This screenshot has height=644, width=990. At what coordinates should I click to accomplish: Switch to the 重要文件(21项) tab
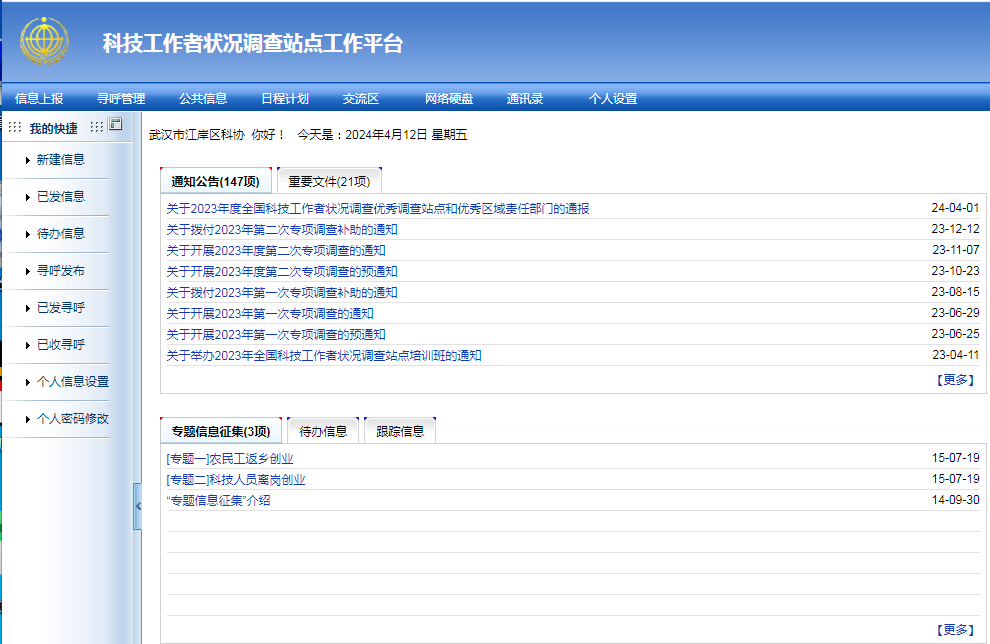pos(329,181)
